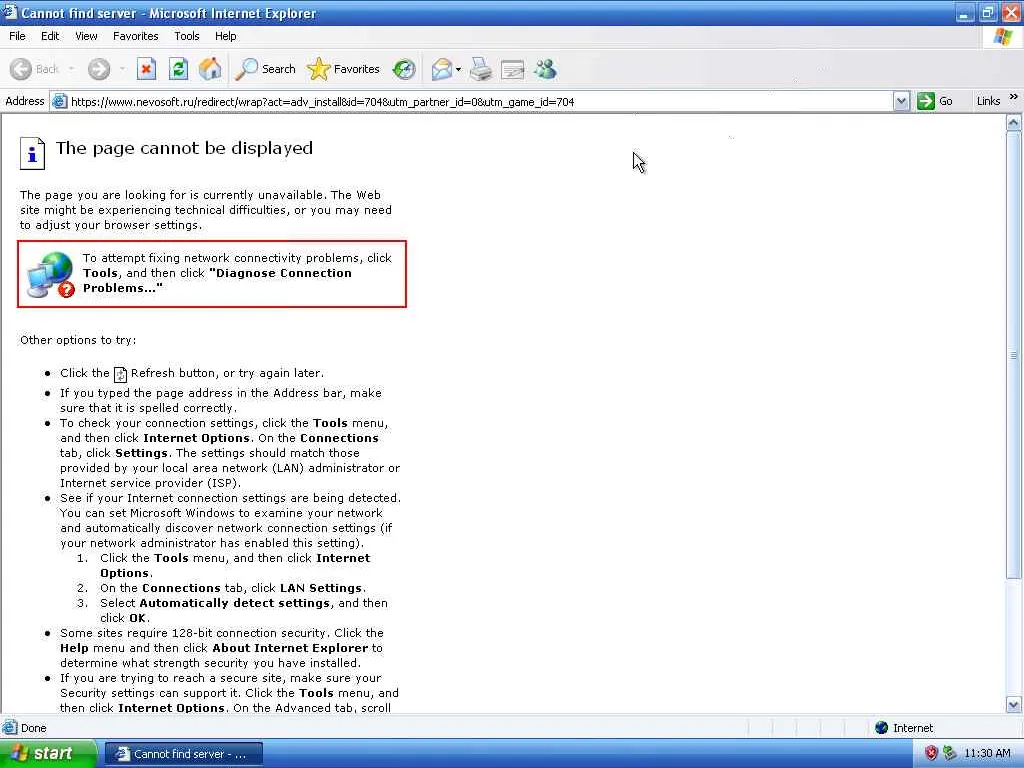Select the Cannot find server taskbar button
Screen dimensions: 1024x768
[184, 754]
